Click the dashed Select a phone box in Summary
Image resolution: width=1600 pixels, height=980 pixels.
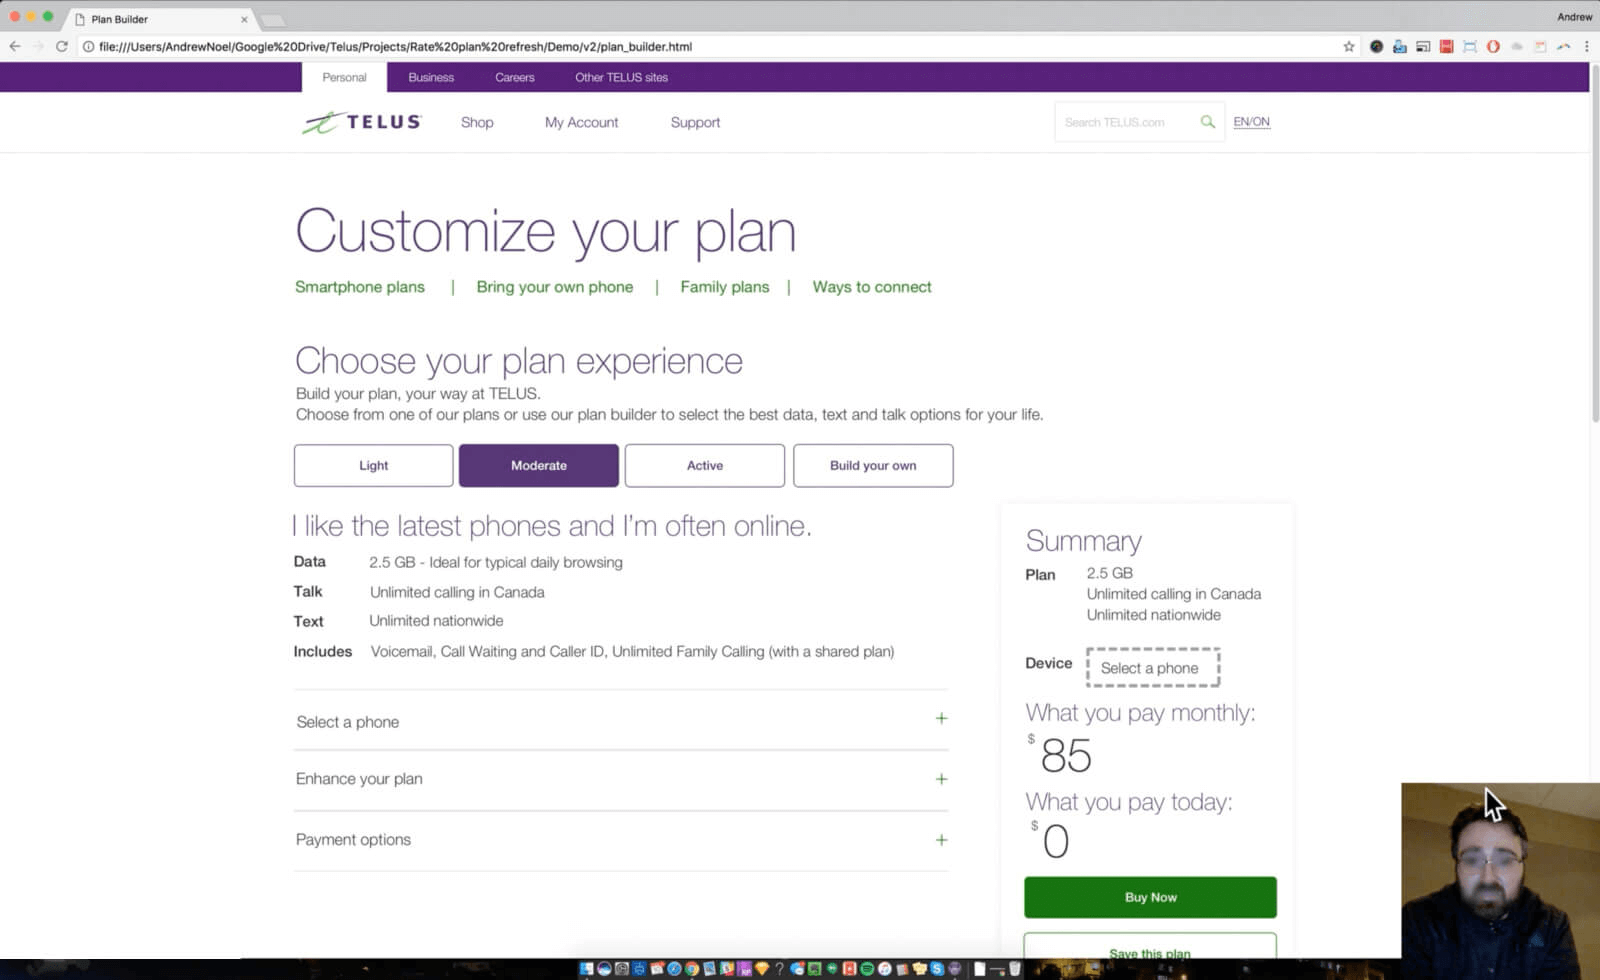[1153, 668]
